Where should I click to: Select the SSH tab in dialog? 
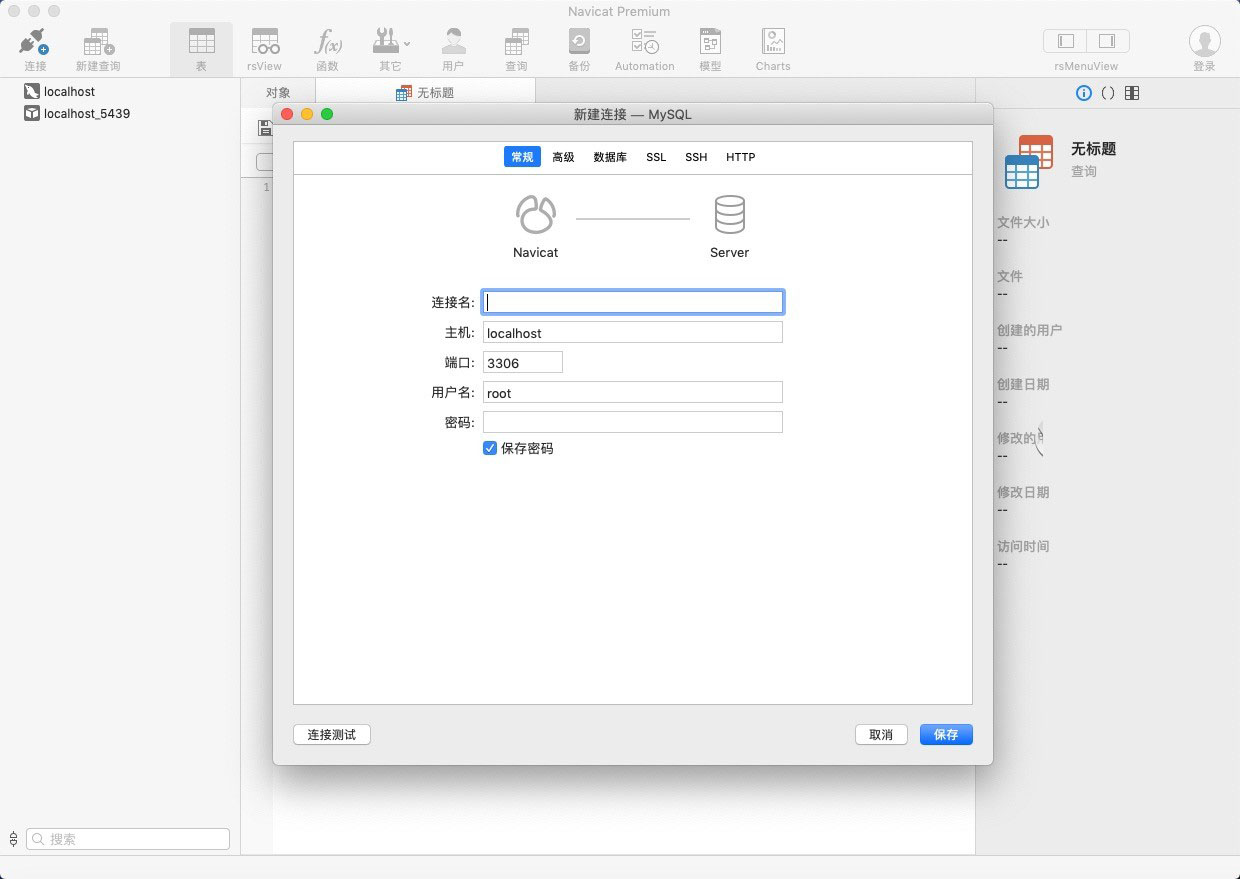(696, 157)
